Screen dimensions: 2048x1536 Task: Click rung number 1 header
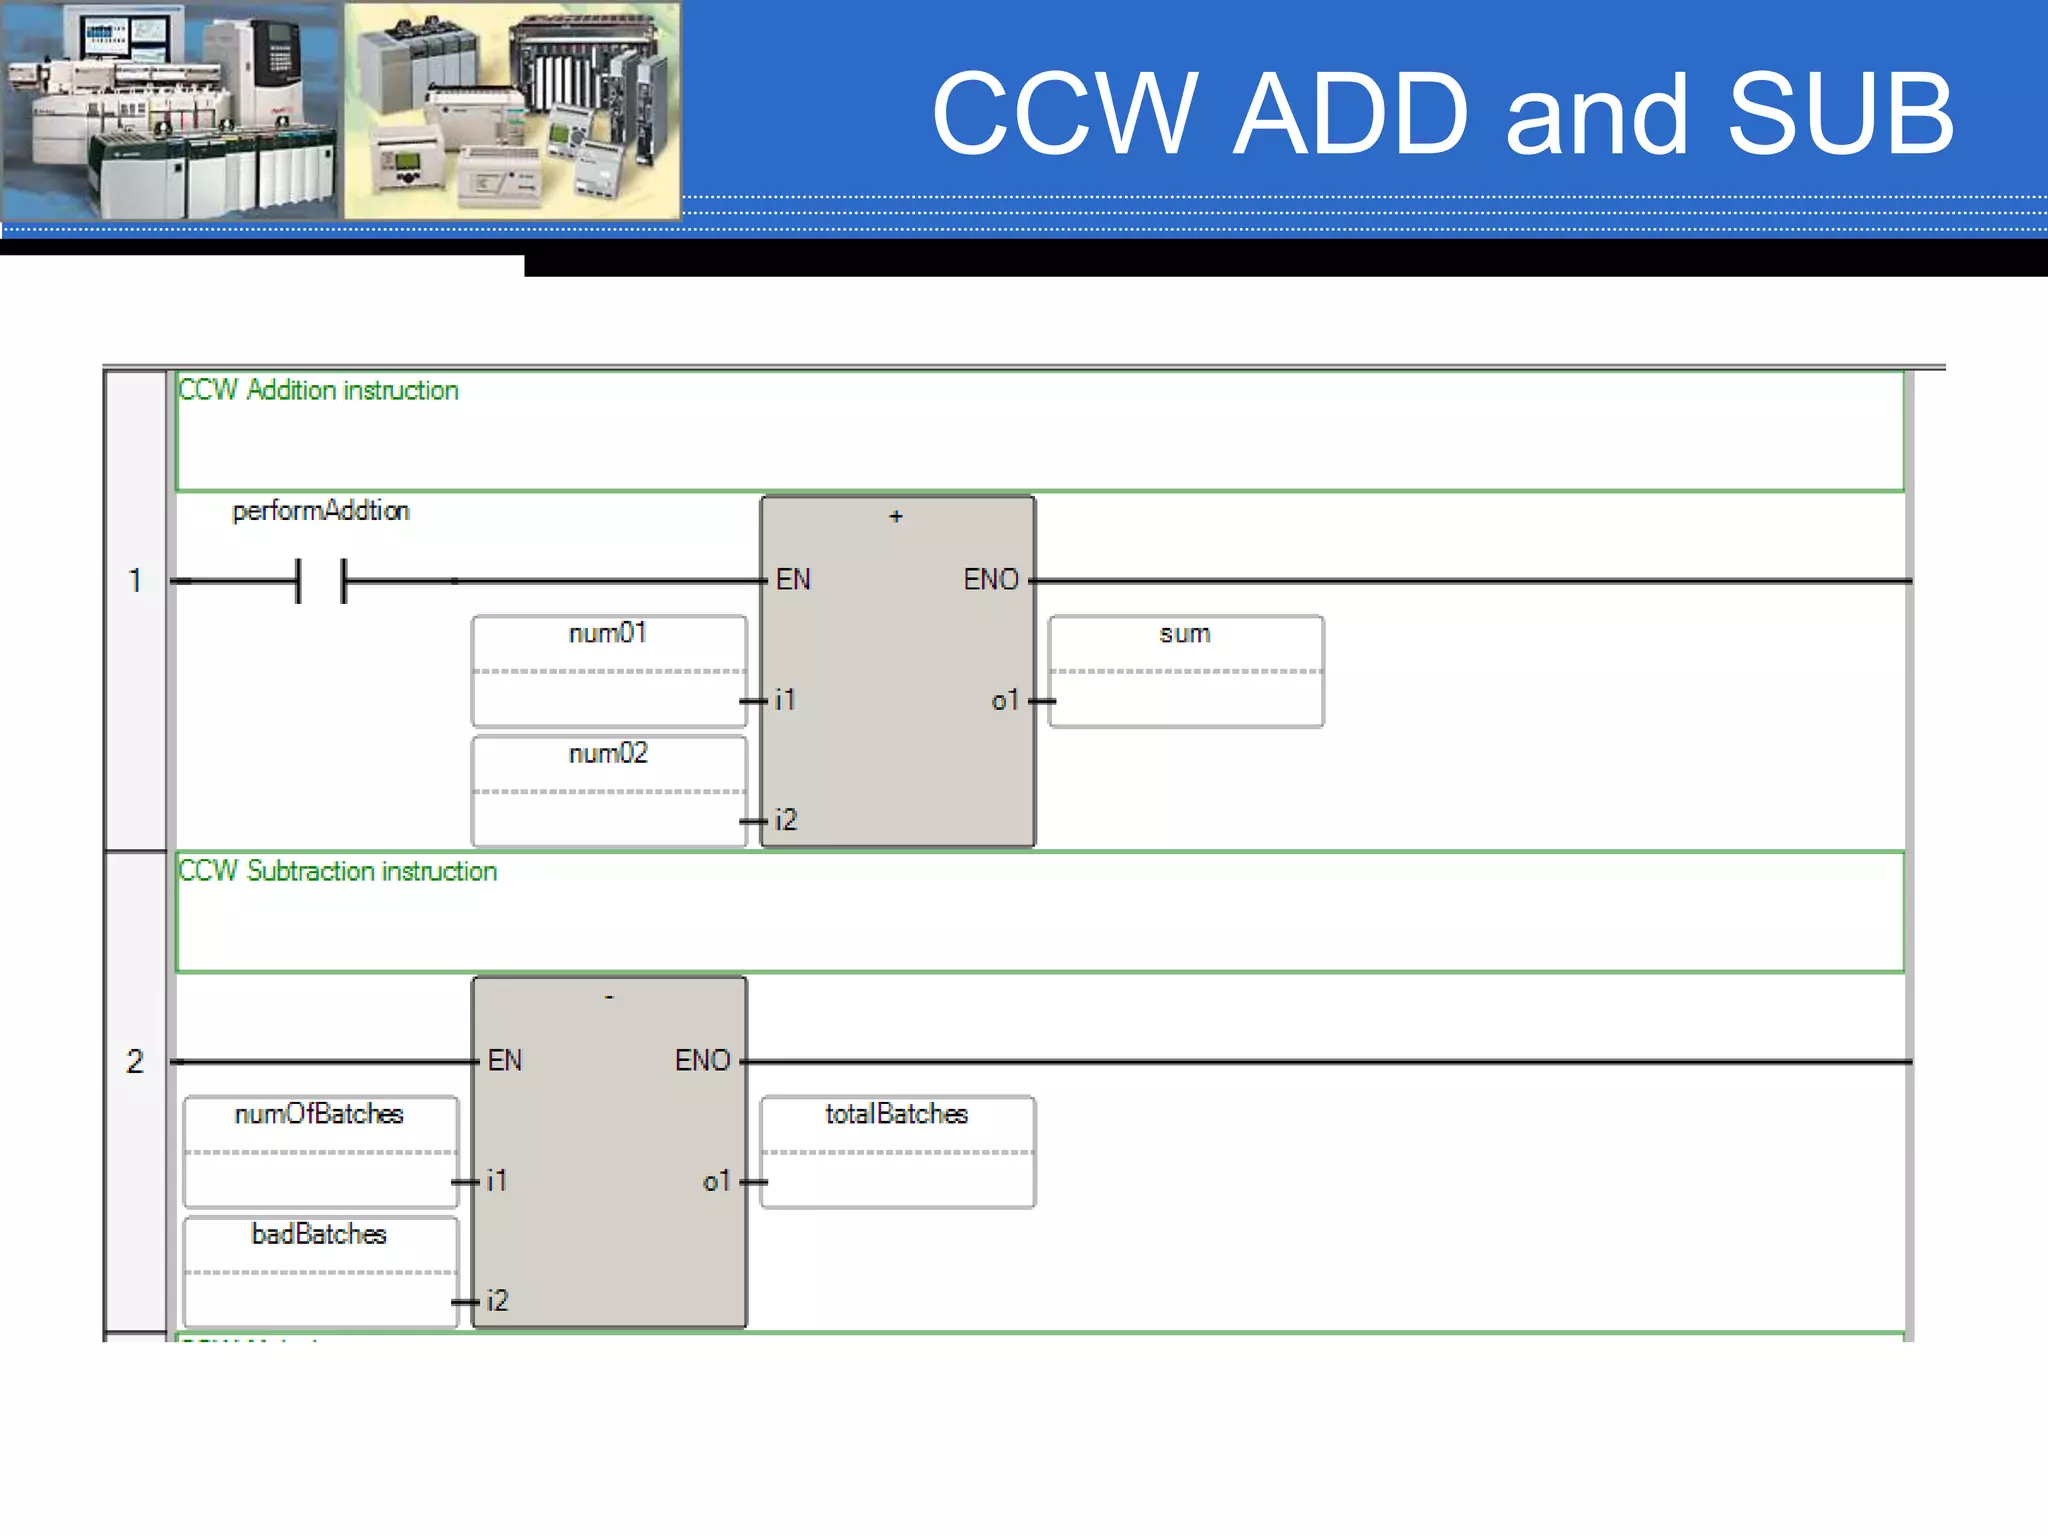[135, 581]
